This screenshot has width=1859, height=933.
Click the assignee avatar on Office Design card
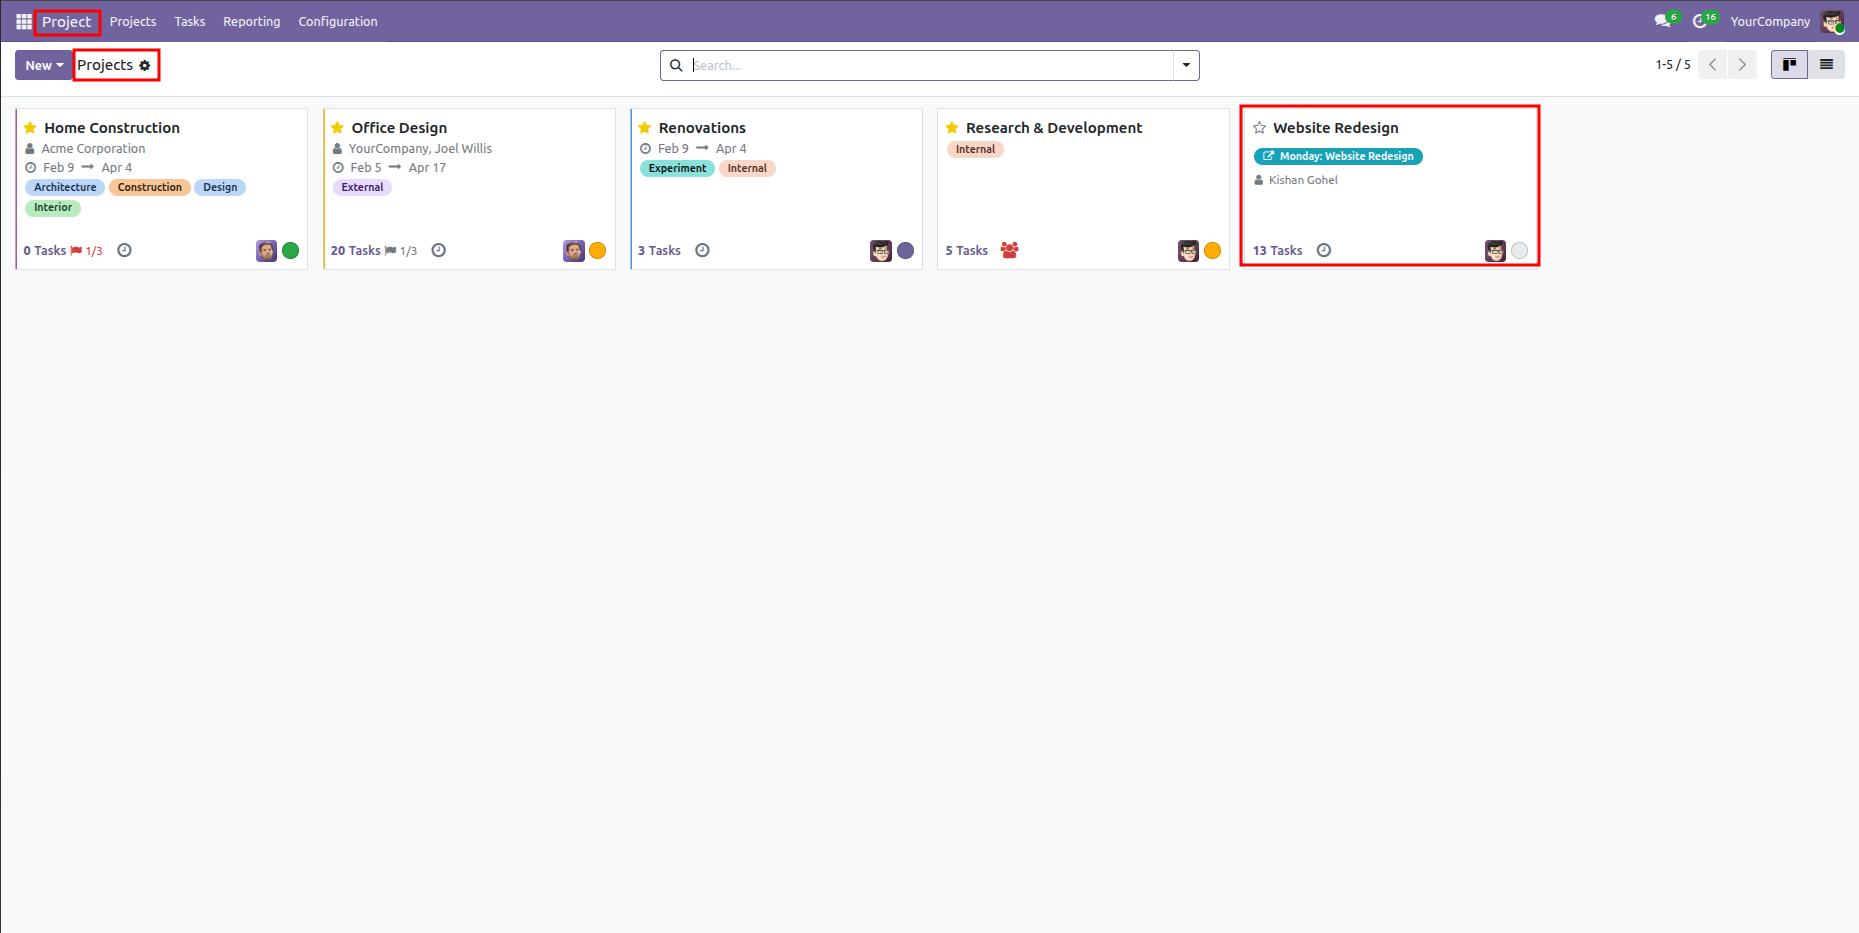[x=573, y=251]
